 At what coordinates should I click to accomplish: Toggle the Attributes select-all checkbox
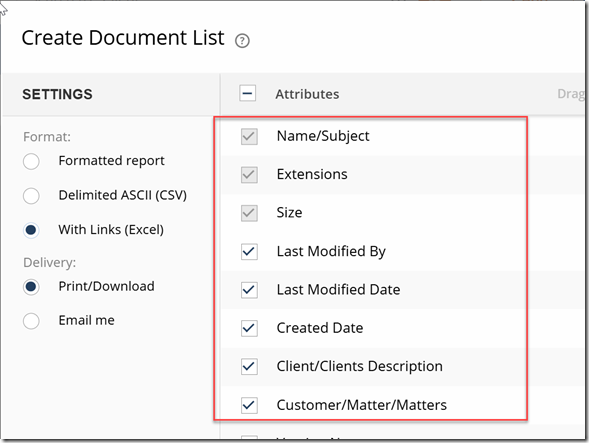(x=248, y=94)
